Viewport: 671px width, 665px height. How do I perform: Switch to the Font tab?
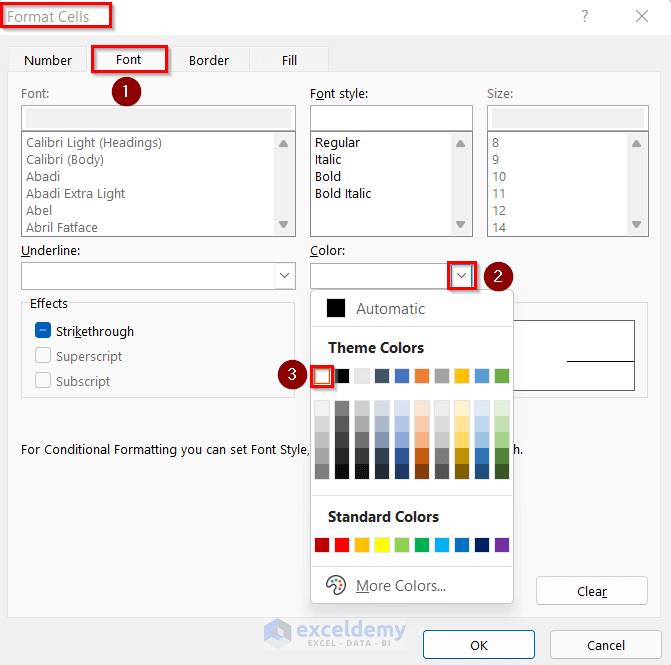(x=128, y=59)
